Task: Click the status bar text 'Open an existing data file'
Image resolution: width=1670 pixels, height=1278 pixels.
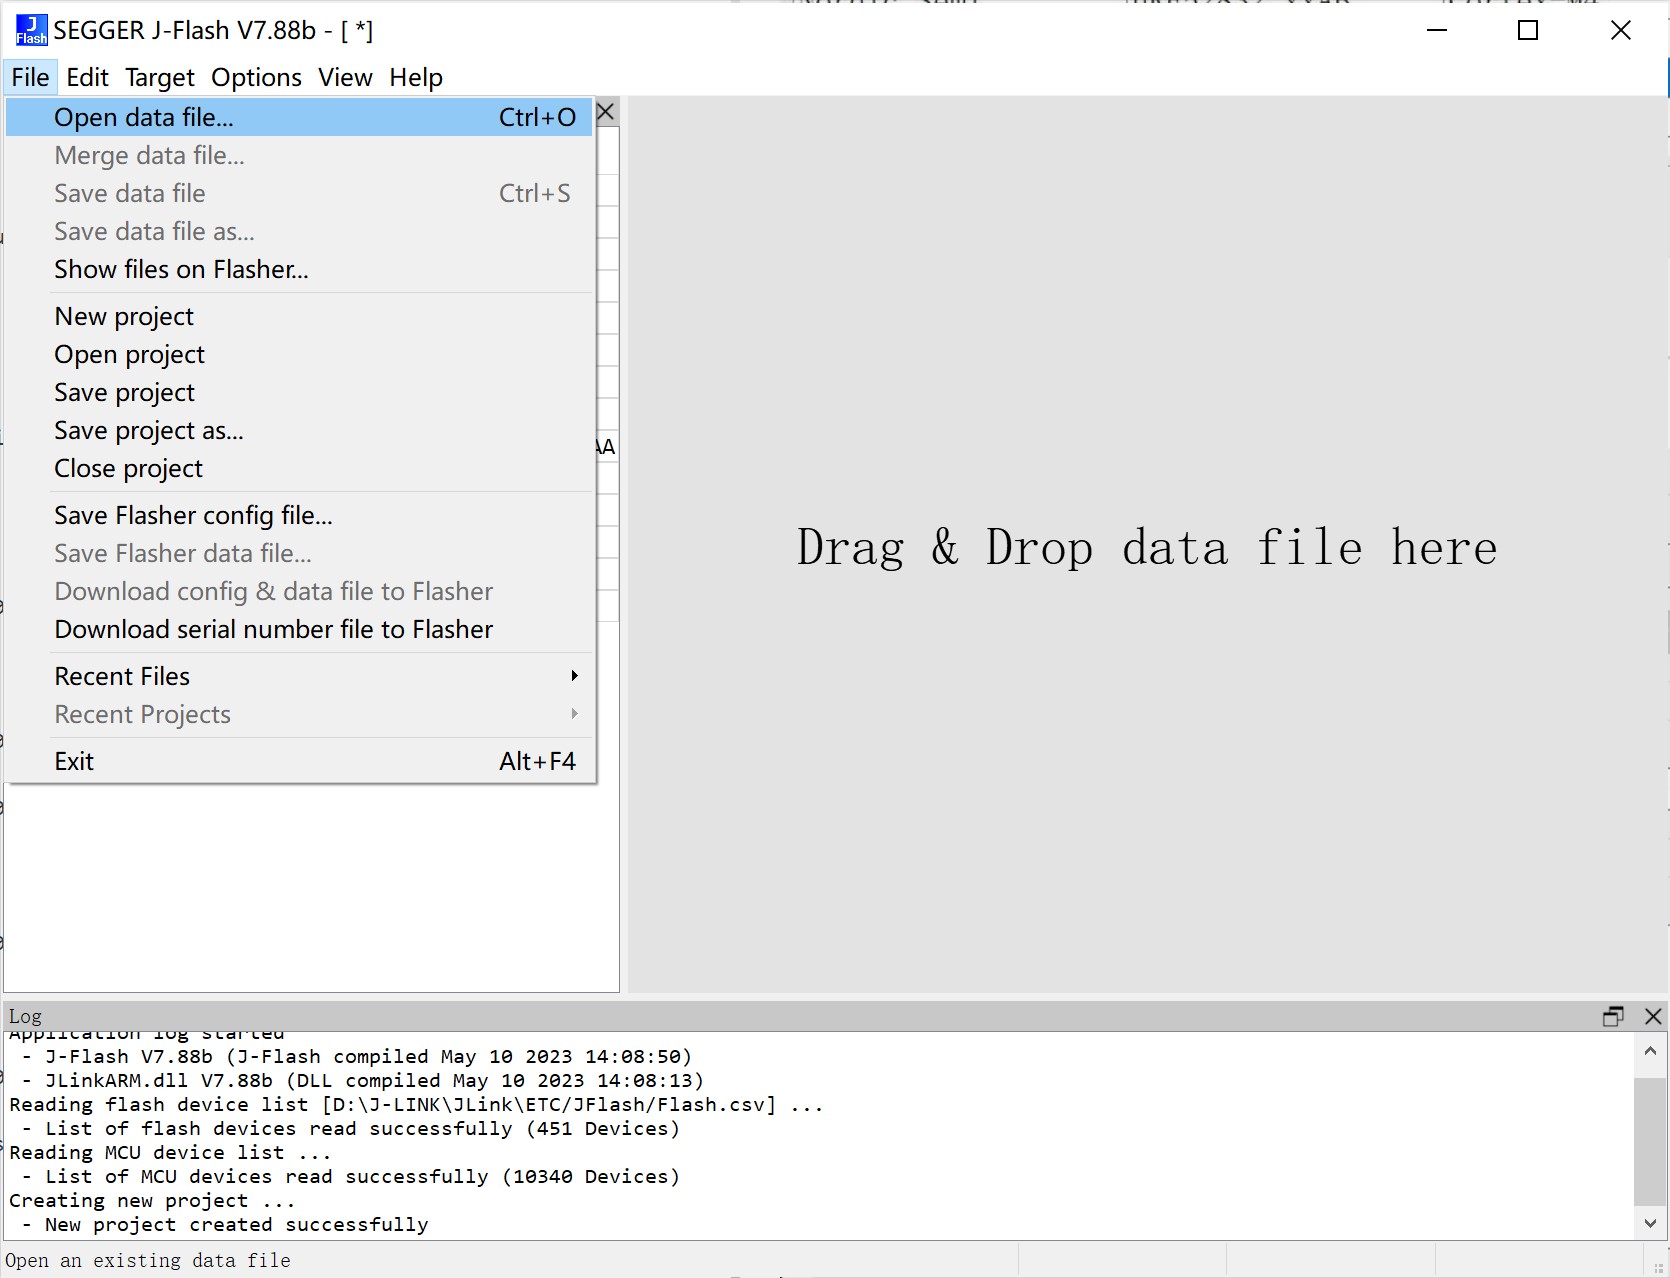Action: pyautogui.click(x=148, y=1260)
